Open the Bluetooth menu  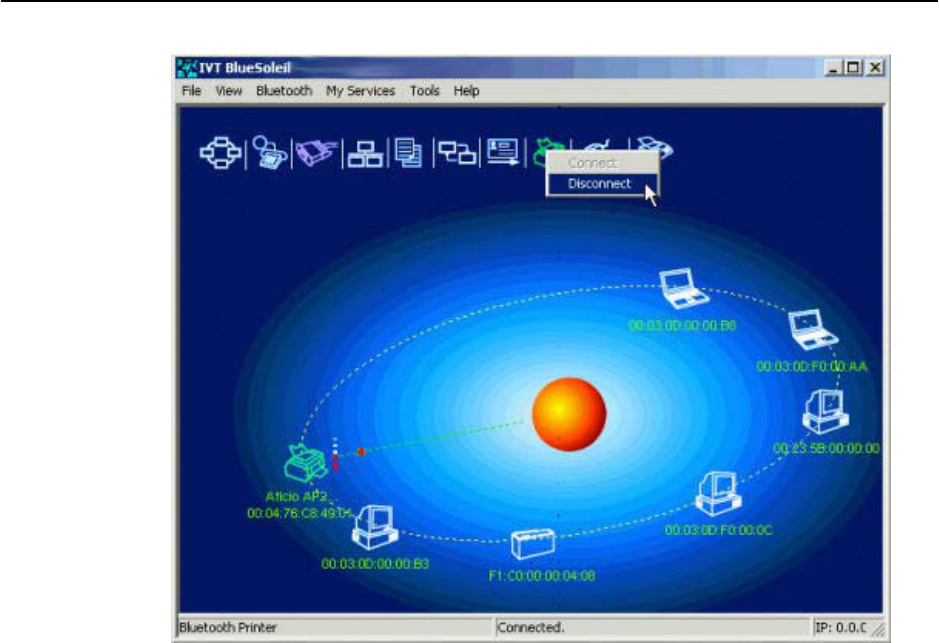(284, 91)
